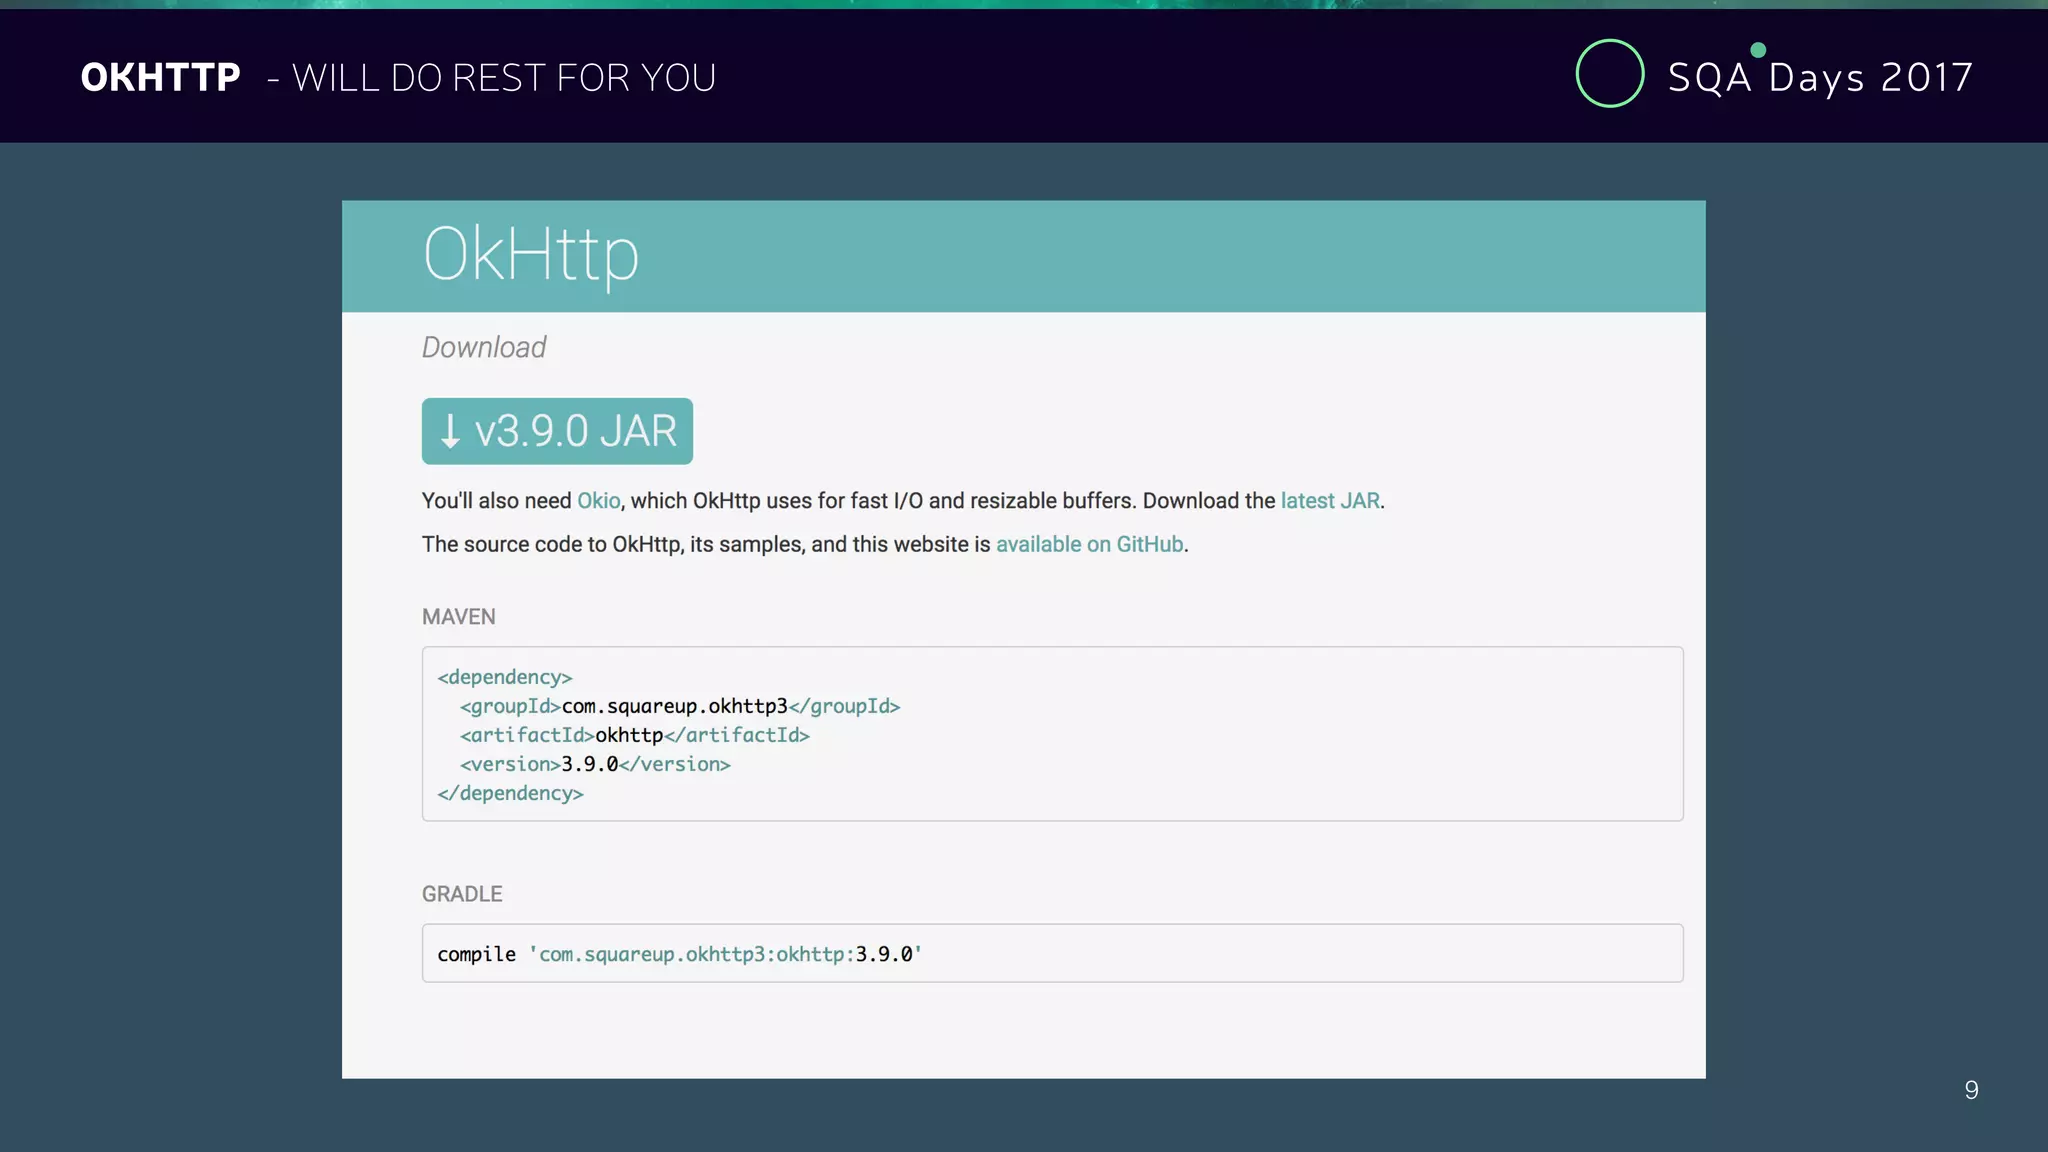Click the v3.9.0 JAR download button
2048x1152 pixels.
[x=557, y=431]
